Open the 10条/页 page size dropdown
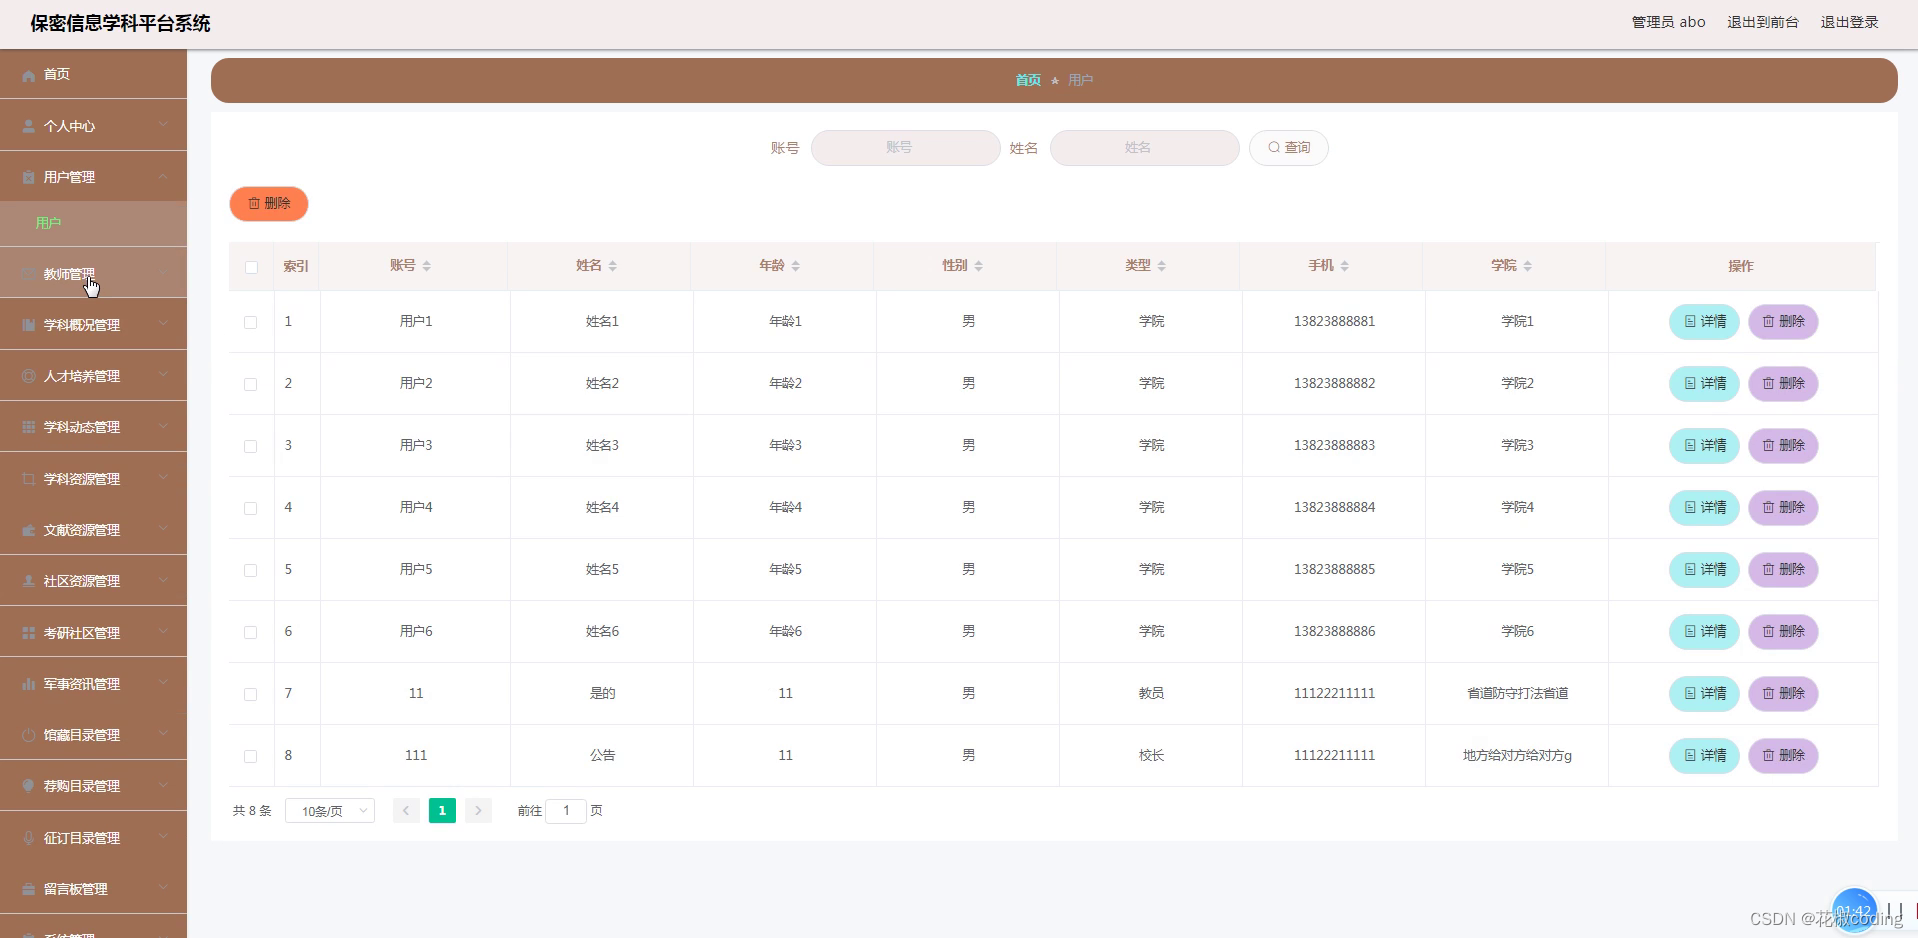 330,811
